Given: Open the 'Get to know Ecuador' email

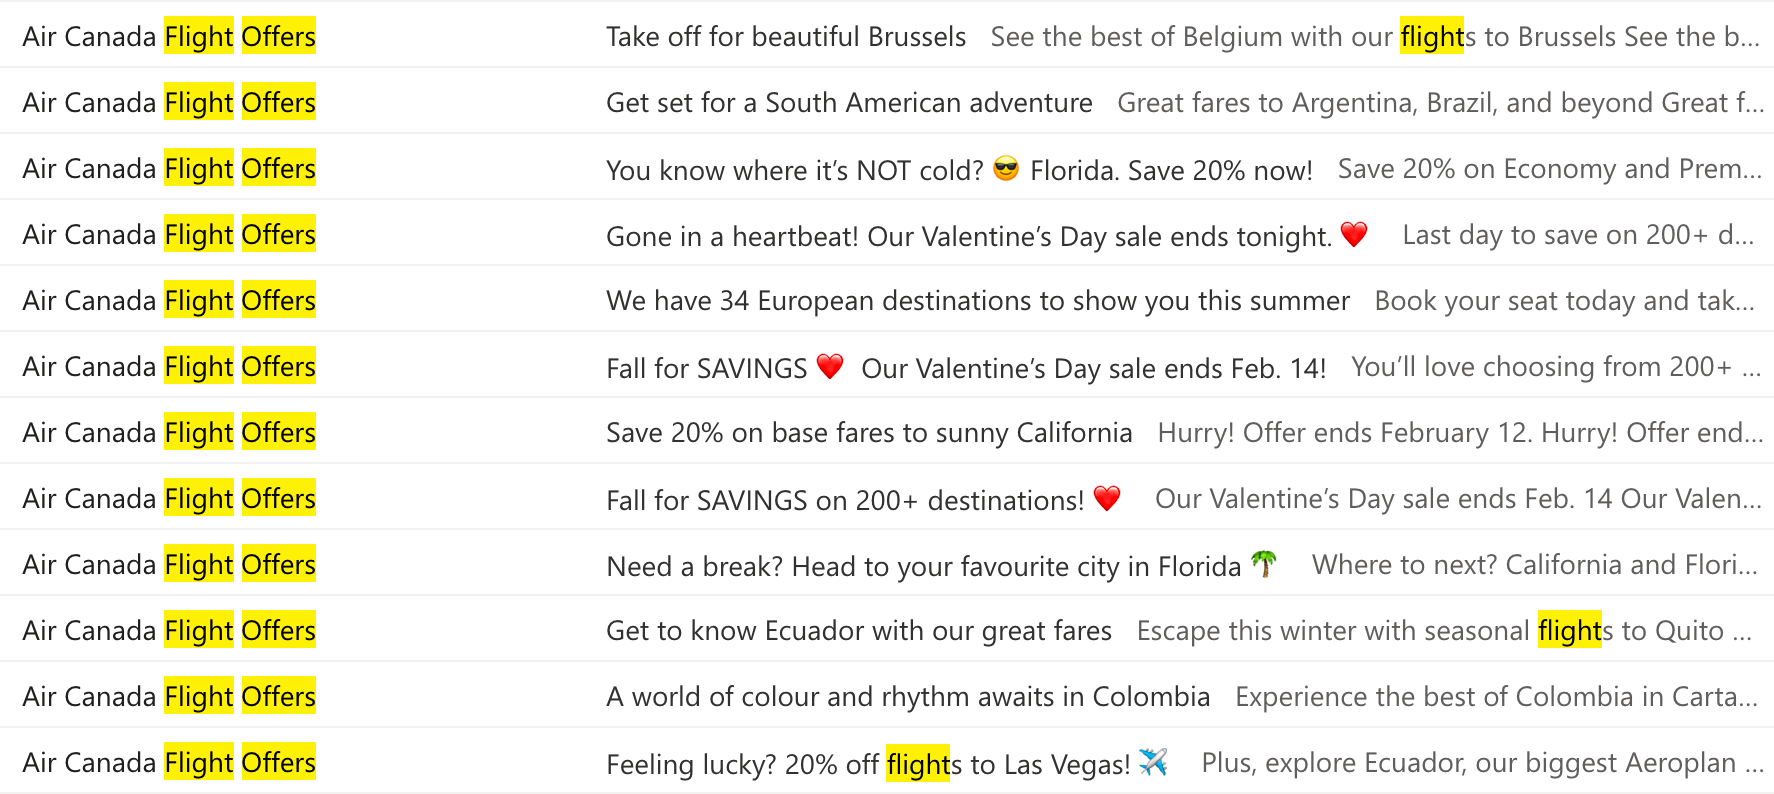Looking at the screenshot, I should coord(887,629).
